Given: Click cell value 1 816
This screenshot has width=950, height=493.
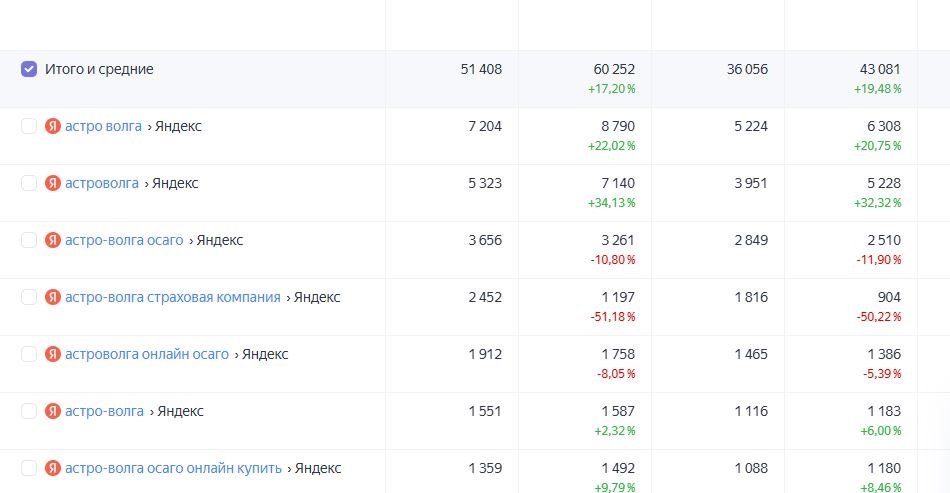Looking at the screenshot, I should pos(751,297).
